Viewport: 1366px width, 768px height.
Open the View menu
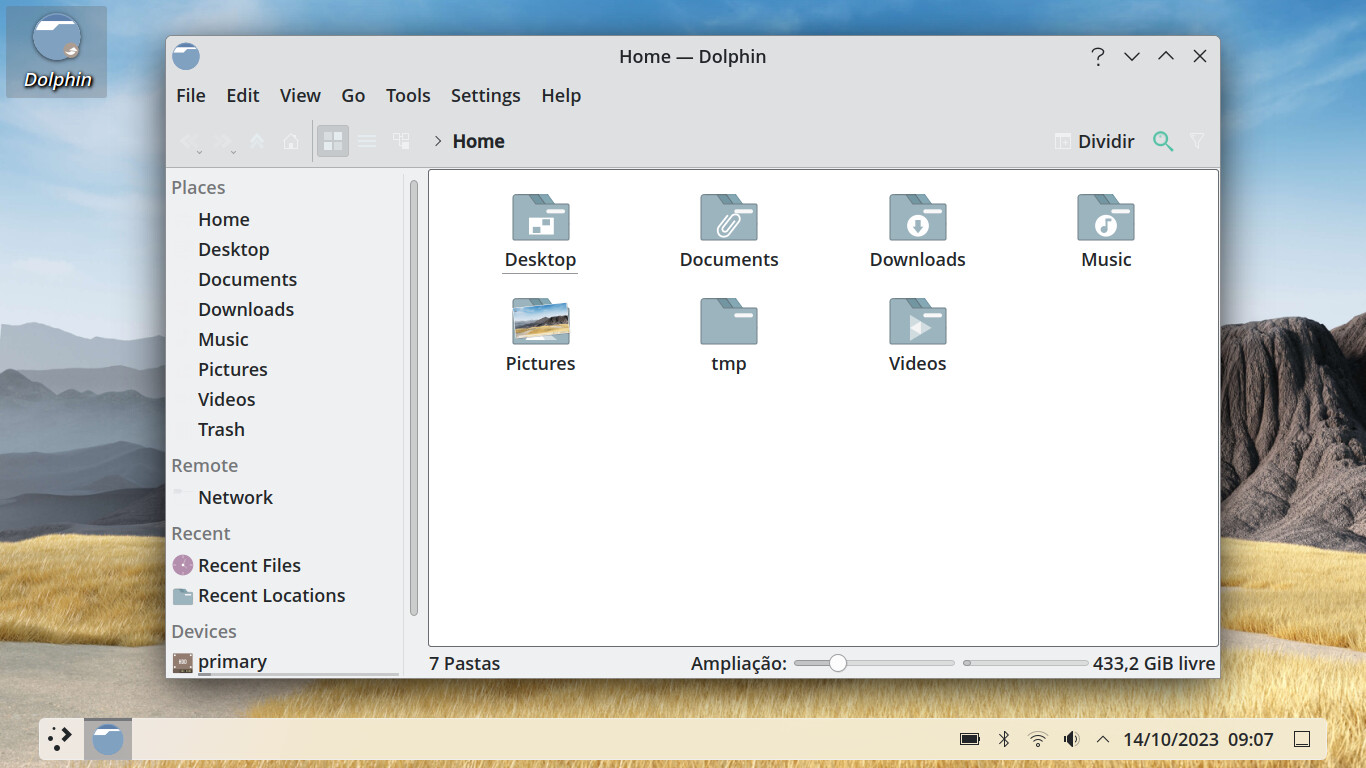(x=300, y=95)
